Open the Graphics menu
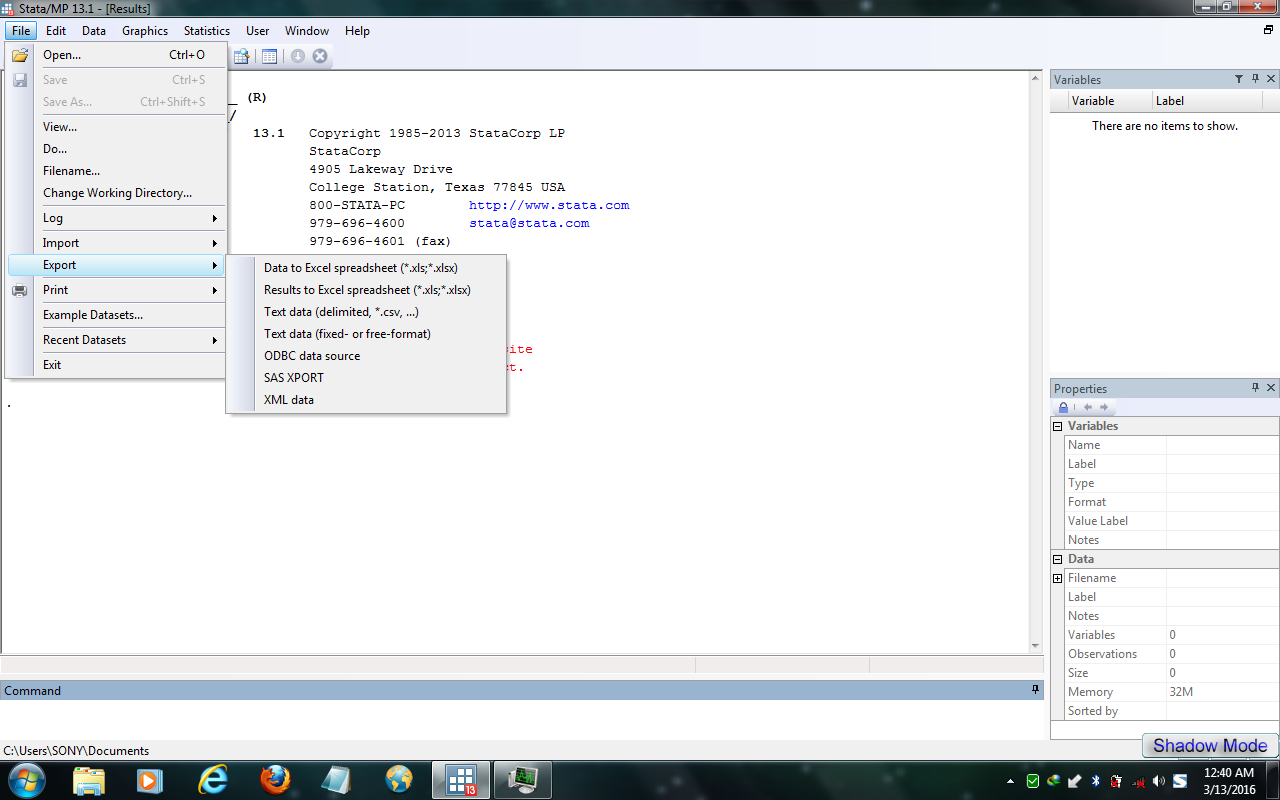Image resolution: width=1280 pixels, height=800 pixels. pyautogui.click(x=145, y=31)
